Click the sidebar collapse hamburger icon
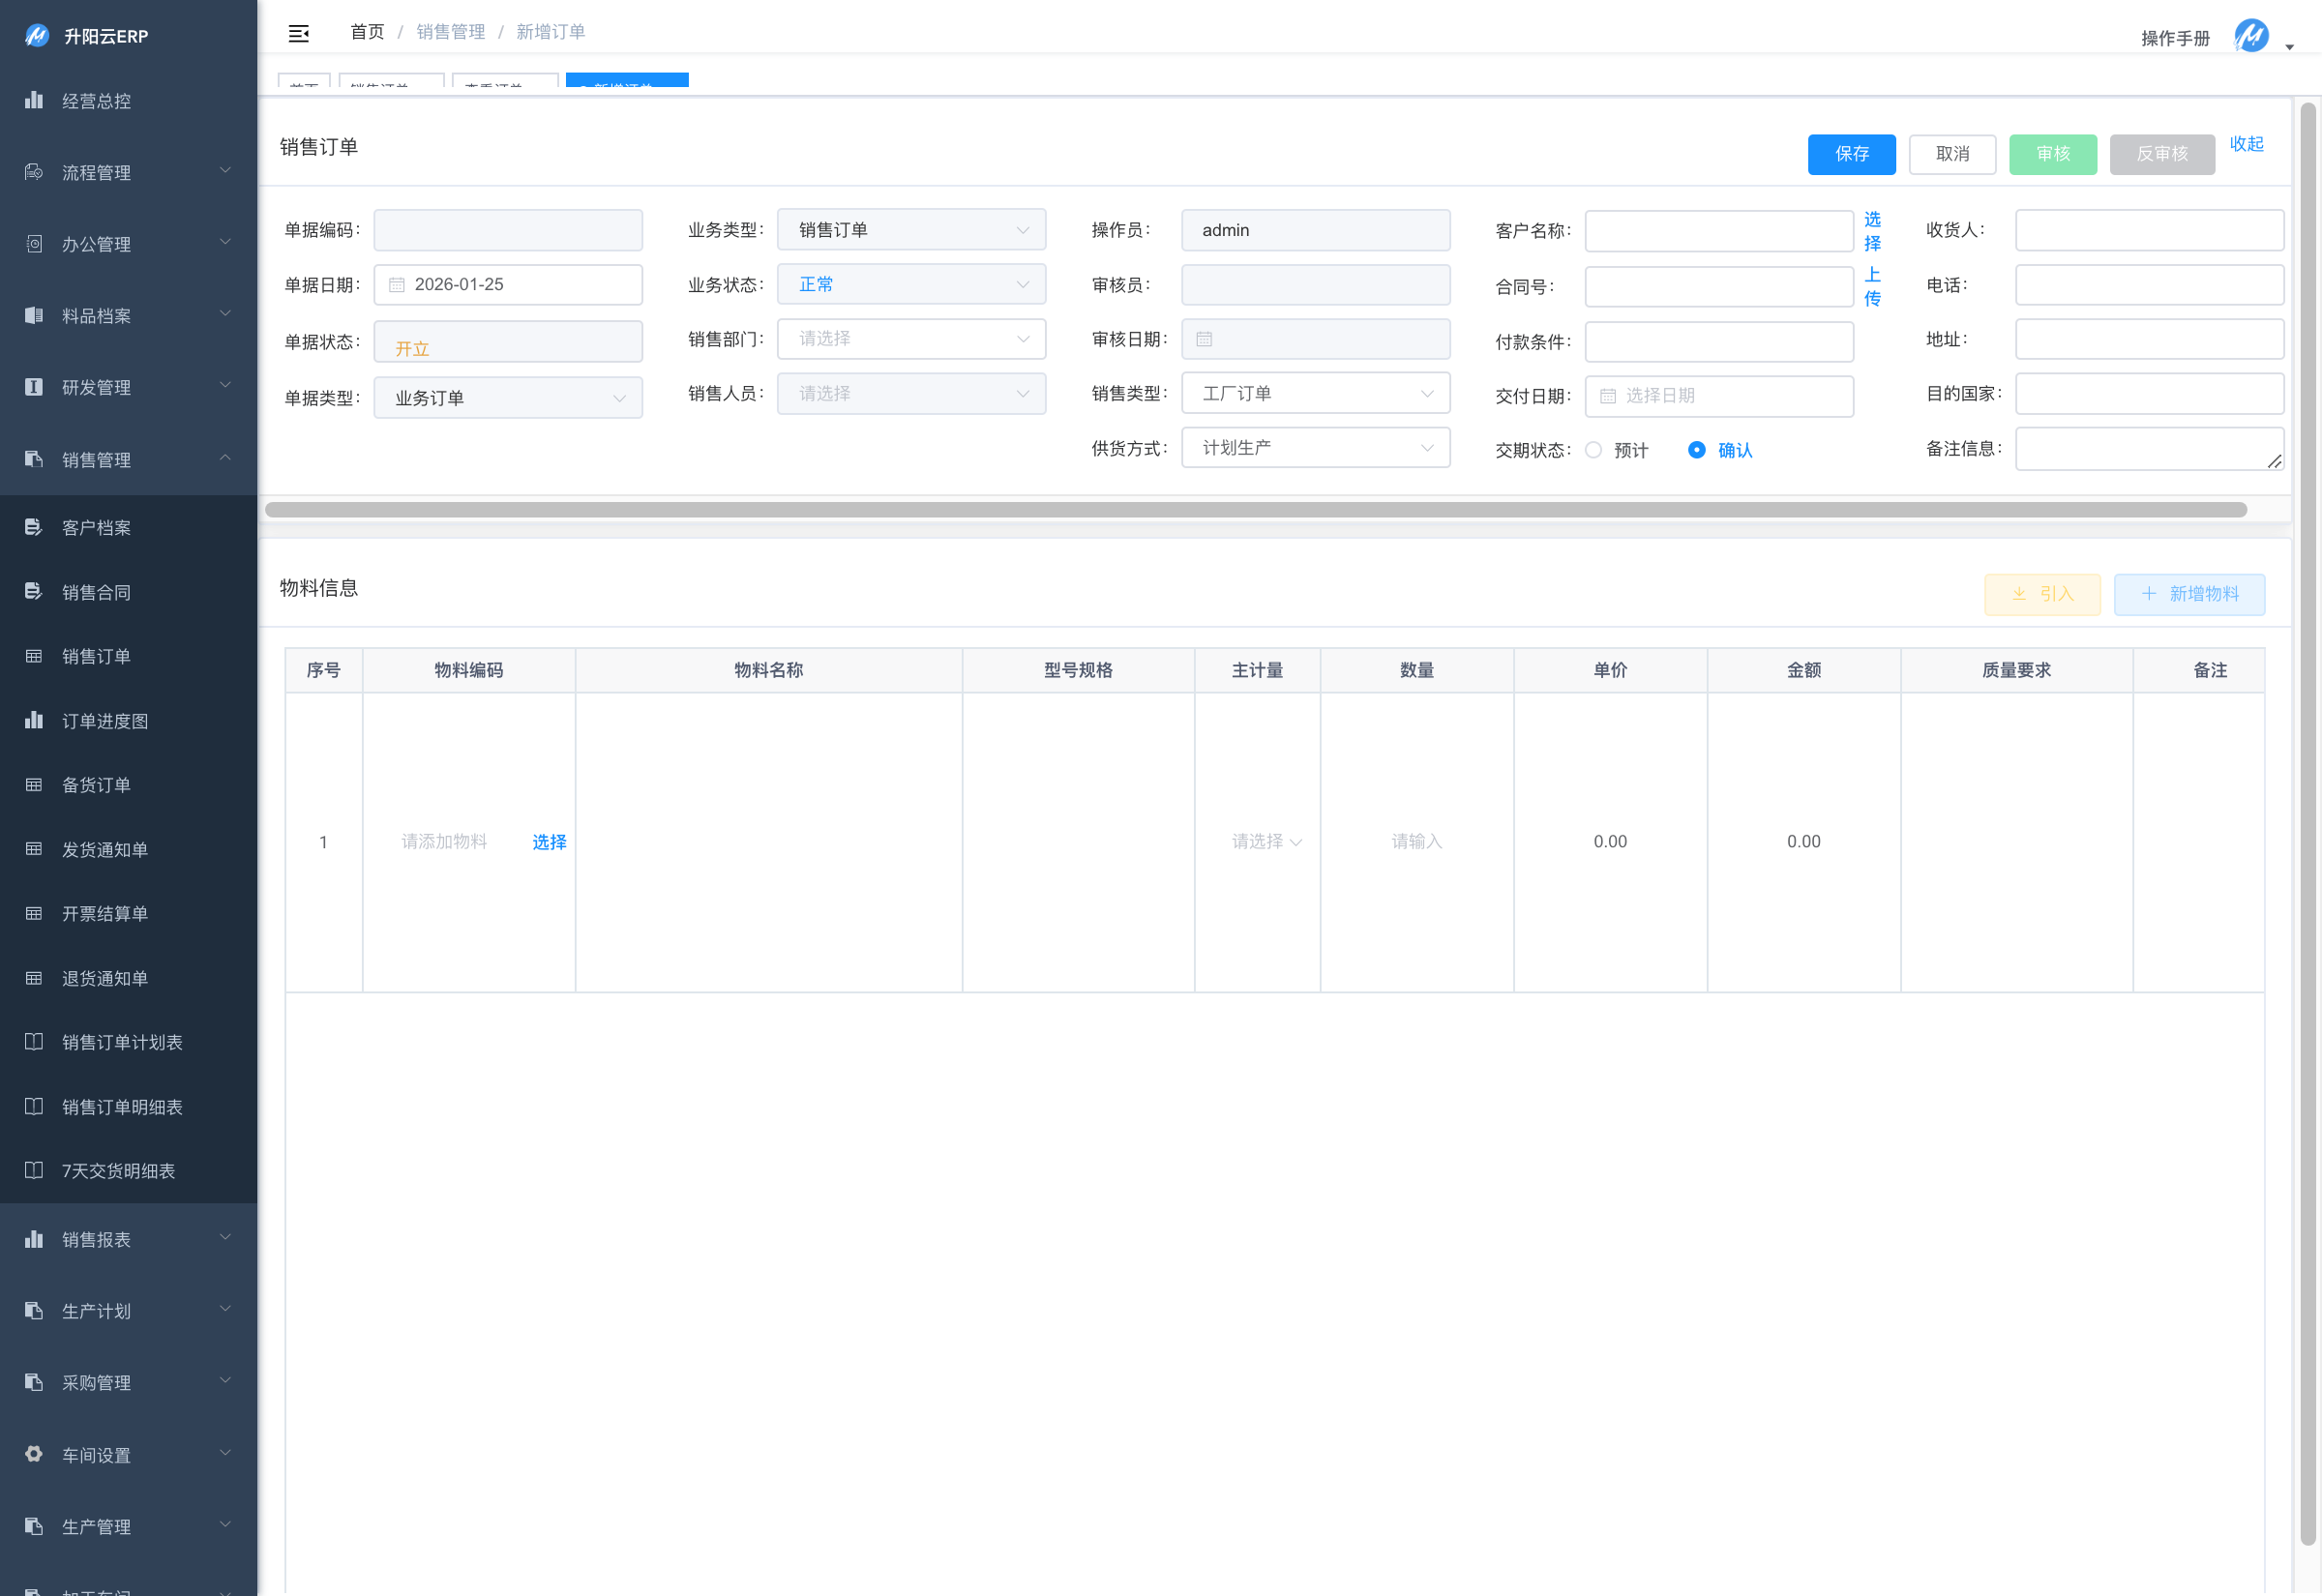 click(298, 33)
